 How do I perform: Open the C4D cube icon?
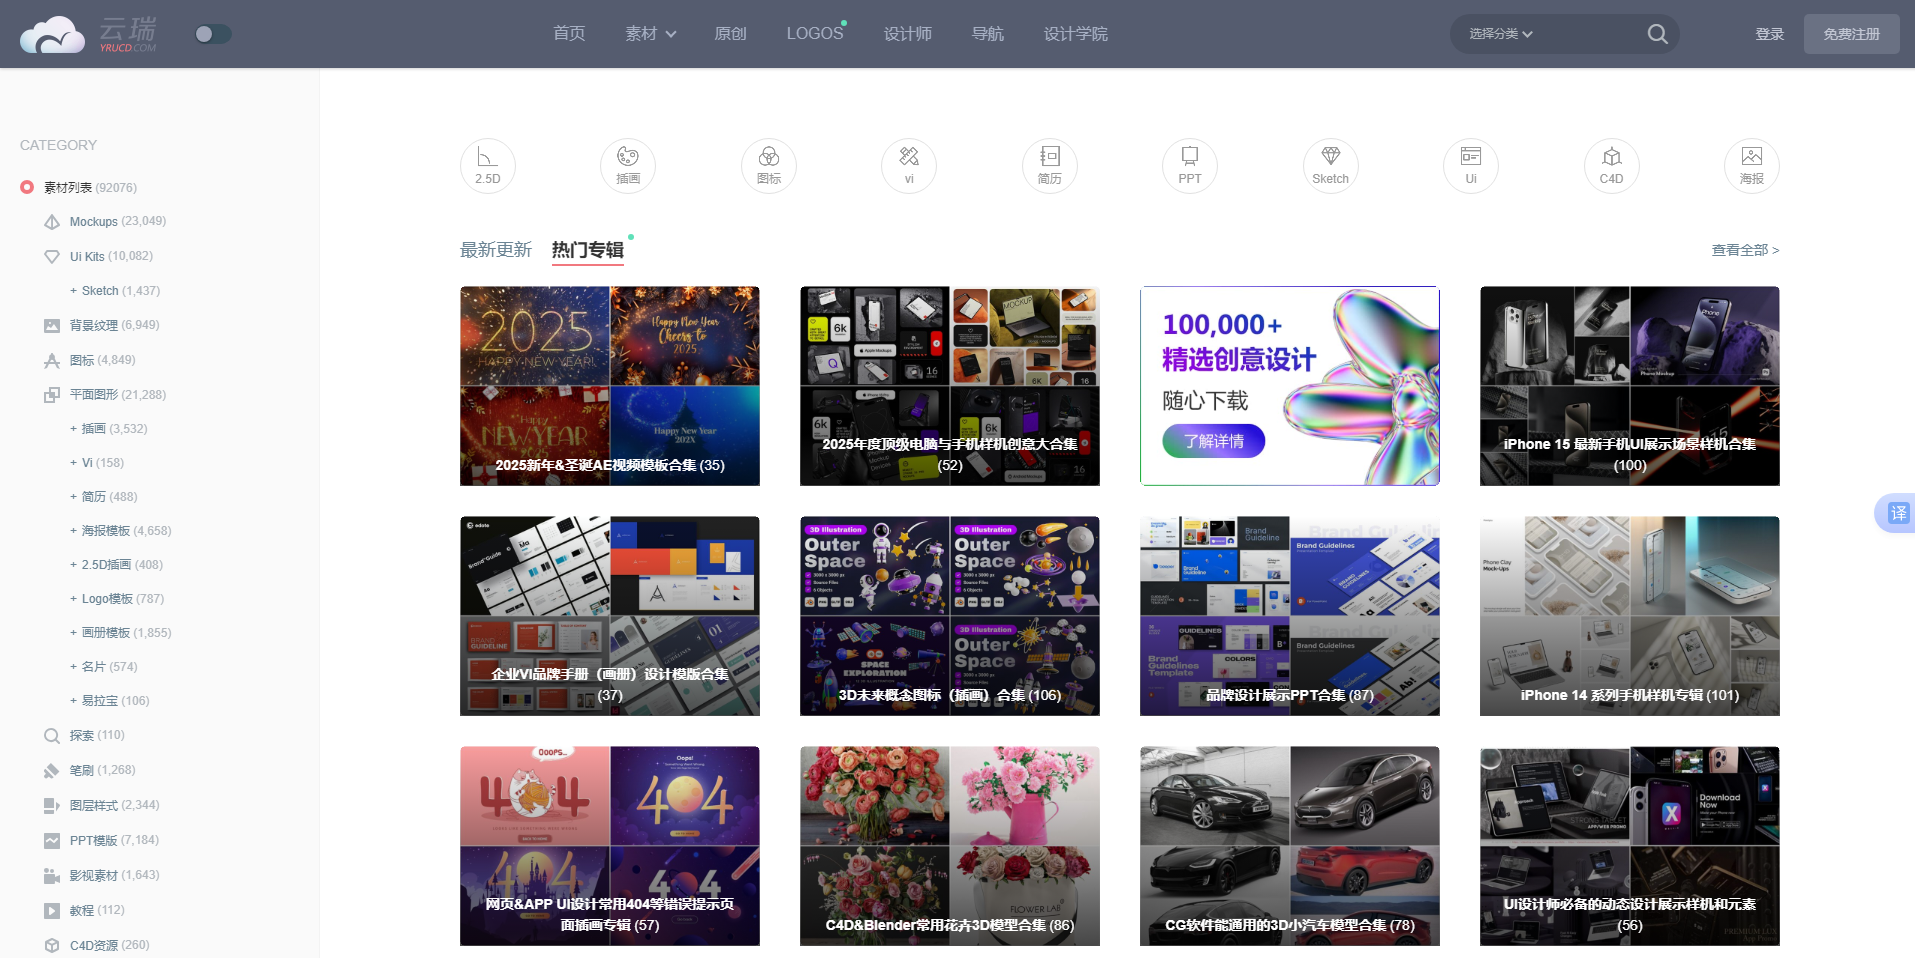1611,165
